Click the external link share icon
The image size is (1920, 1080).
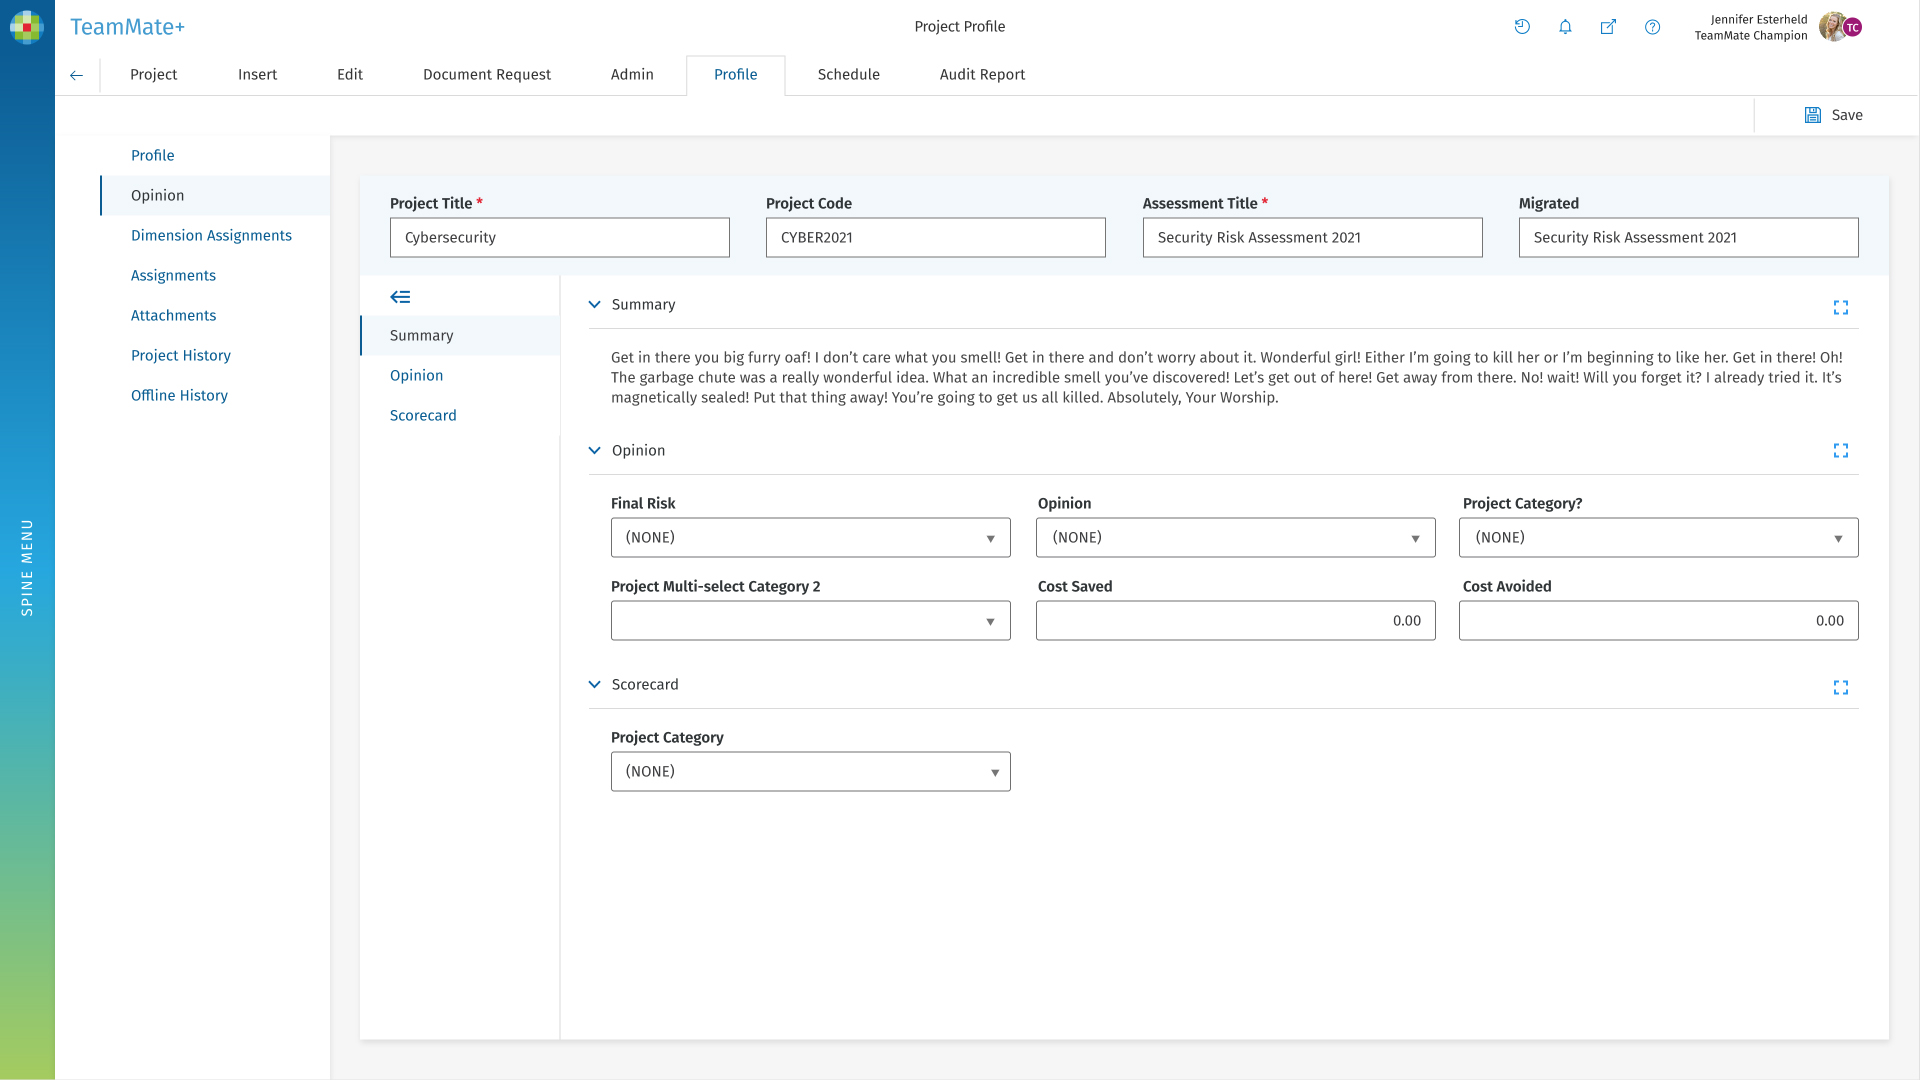1608,27
